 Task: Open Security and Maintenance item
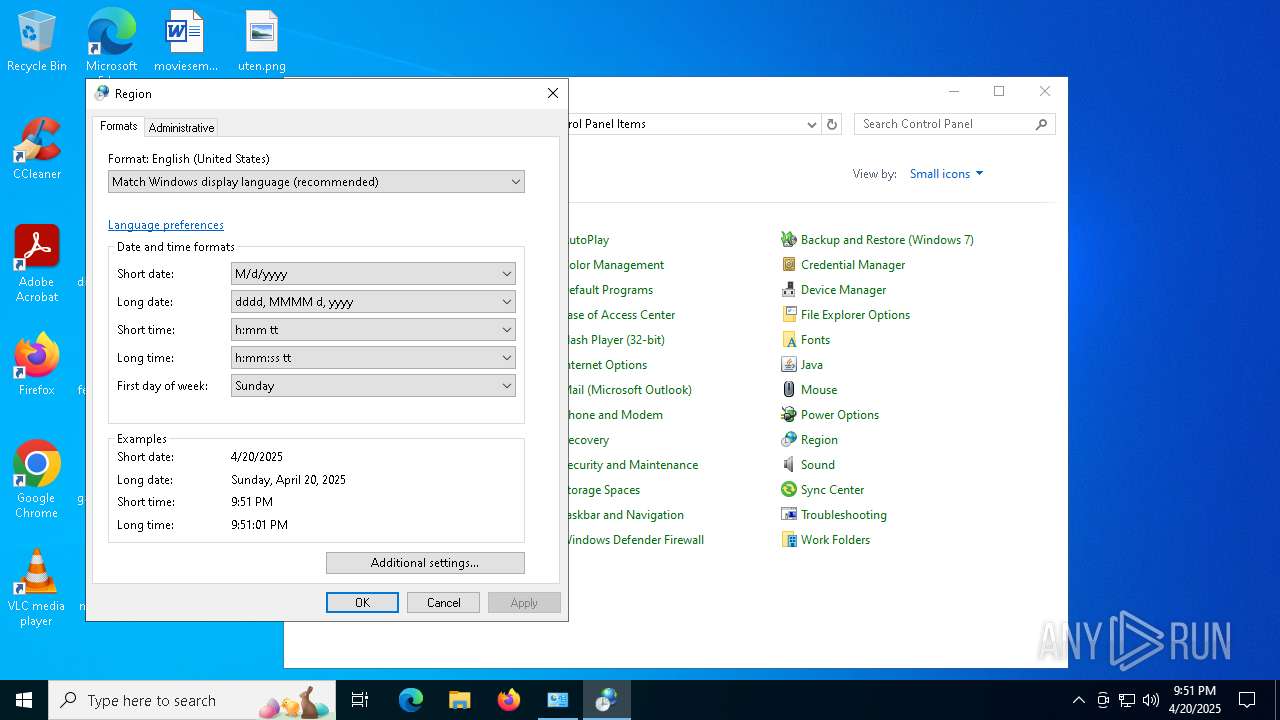632,465
